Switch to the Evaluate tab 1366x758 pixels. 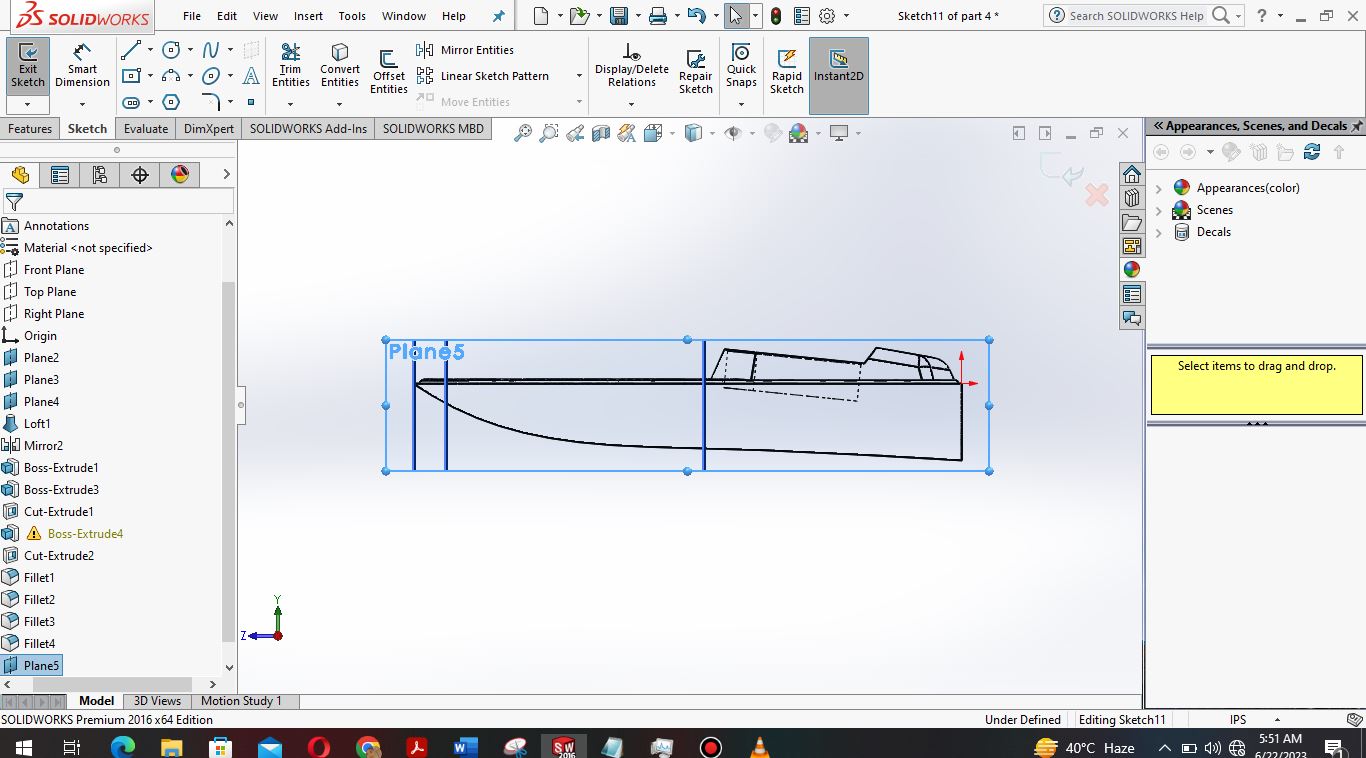146,129
